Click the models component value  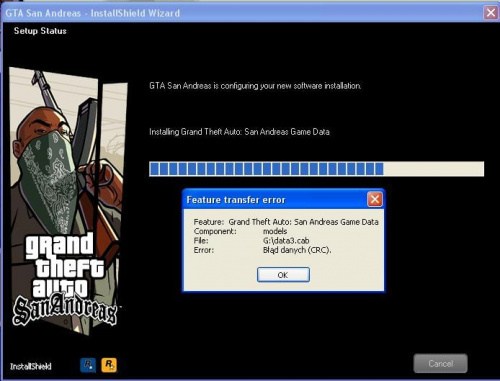tap(275, 231)
